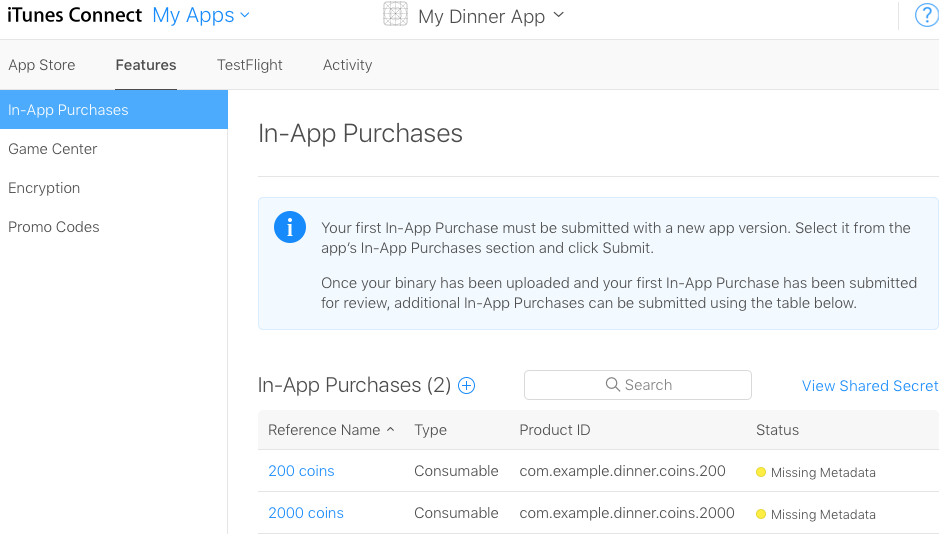Viewport: 939px width, 534px height.
Task: Click the My Dinner App grid icon
Action: click(396, 15)
